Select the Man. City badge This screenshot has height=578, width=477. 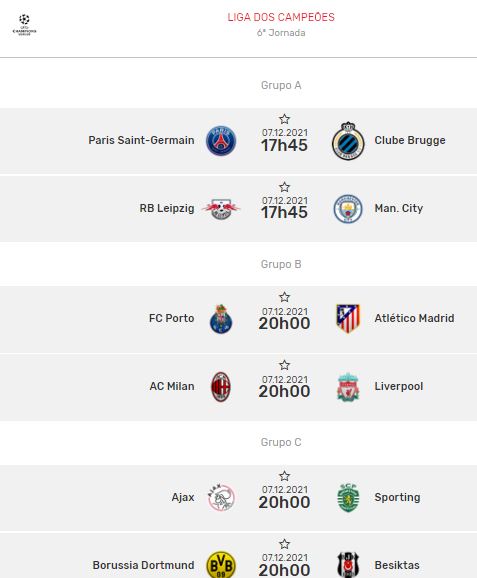(x=348, y=209)
